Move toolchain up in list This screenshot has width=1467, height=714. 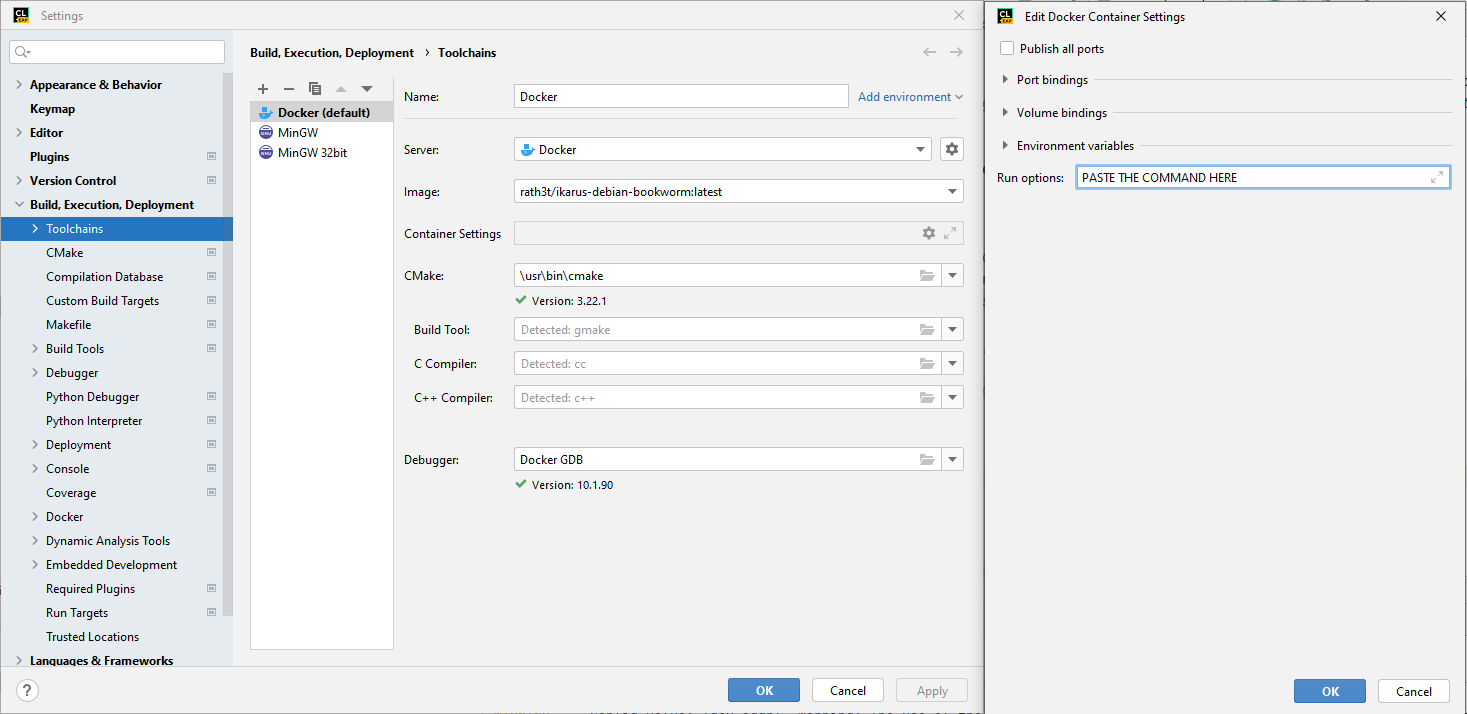pyautogui.click(x=341, y=89)
